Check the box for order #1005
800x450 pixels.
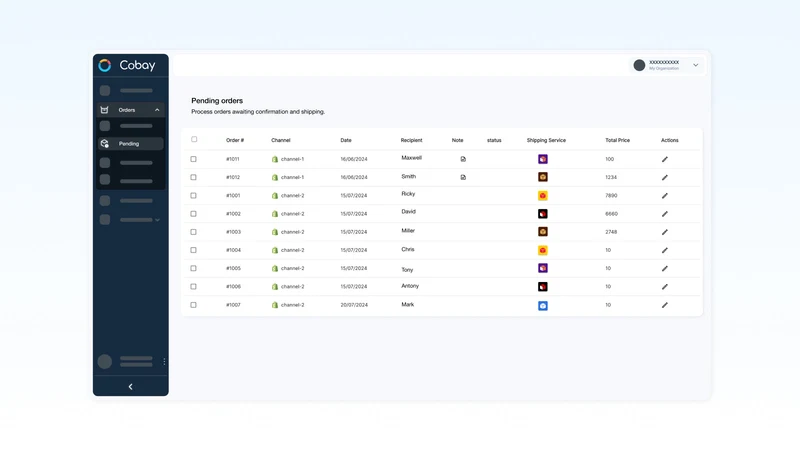click(193, 268)
